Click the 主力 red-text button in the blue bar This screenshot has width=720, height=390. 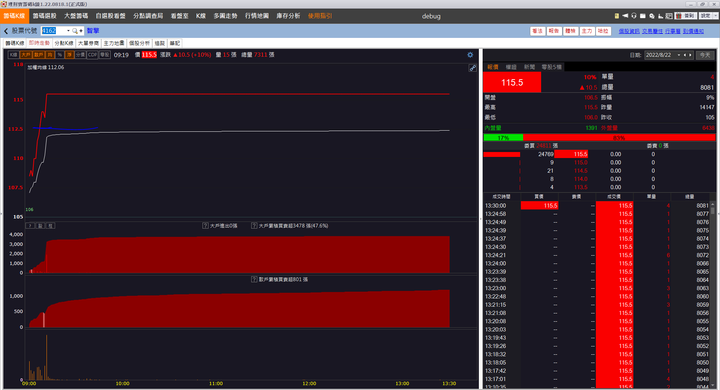pyautogui.click(x=587, y=31)
